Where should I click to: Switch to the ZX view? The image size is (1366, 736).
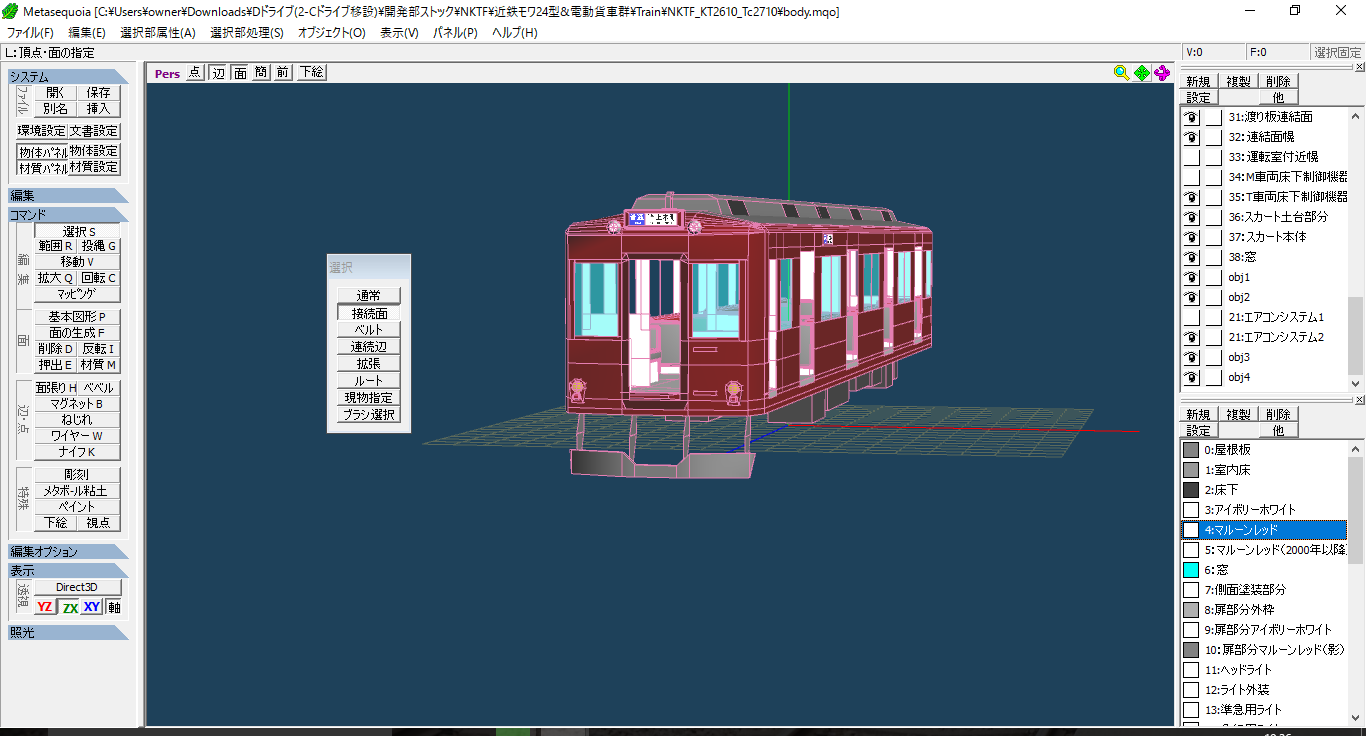(69, 607)
